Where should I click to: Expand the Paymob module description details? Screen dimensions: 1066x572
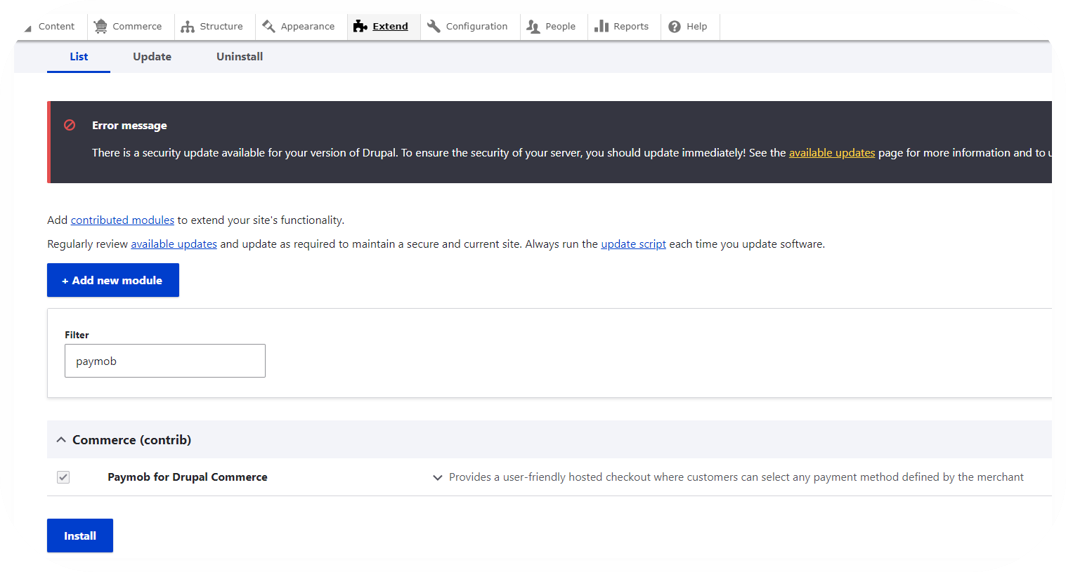click(x=437, y=478)
